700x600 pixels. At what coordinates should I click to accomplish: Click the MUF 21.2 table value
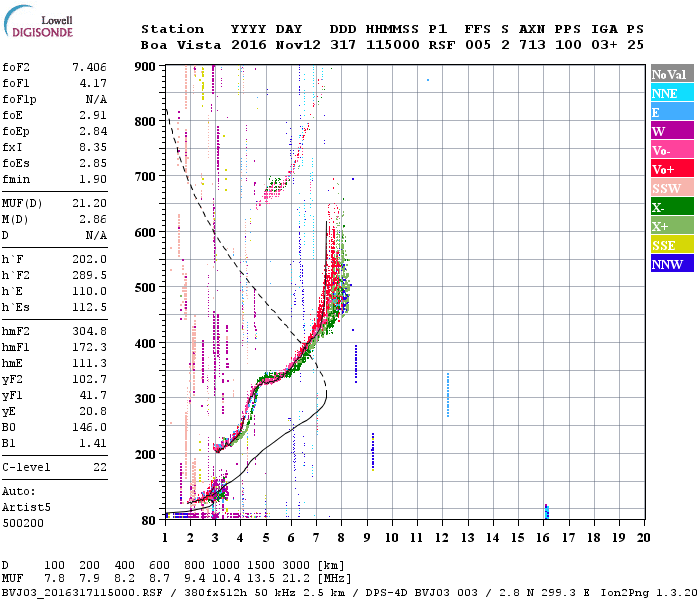(x=296, y=579)
